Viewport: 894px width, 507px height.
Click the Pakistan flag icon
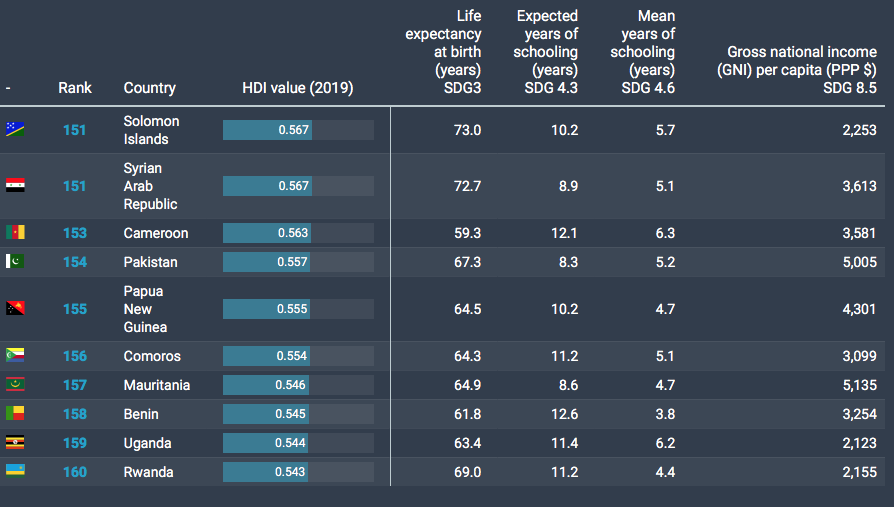[x=15, y=262]
